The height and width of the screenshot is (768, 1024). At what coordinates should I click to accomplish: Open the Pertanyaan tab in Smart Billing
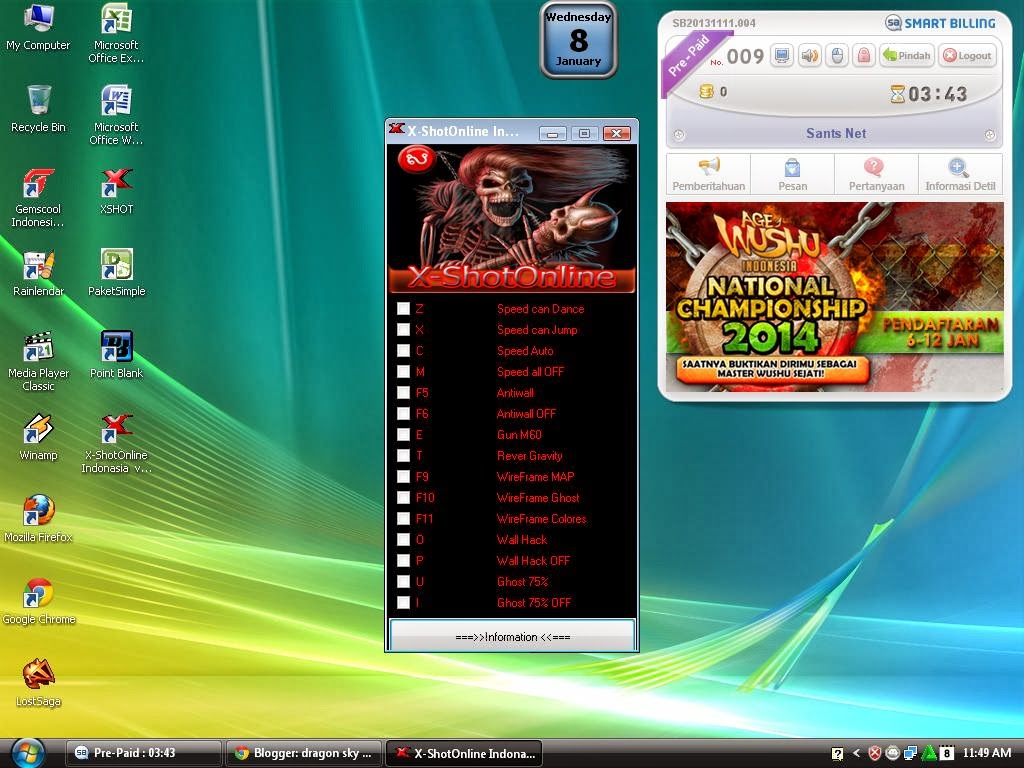[876, 174]
